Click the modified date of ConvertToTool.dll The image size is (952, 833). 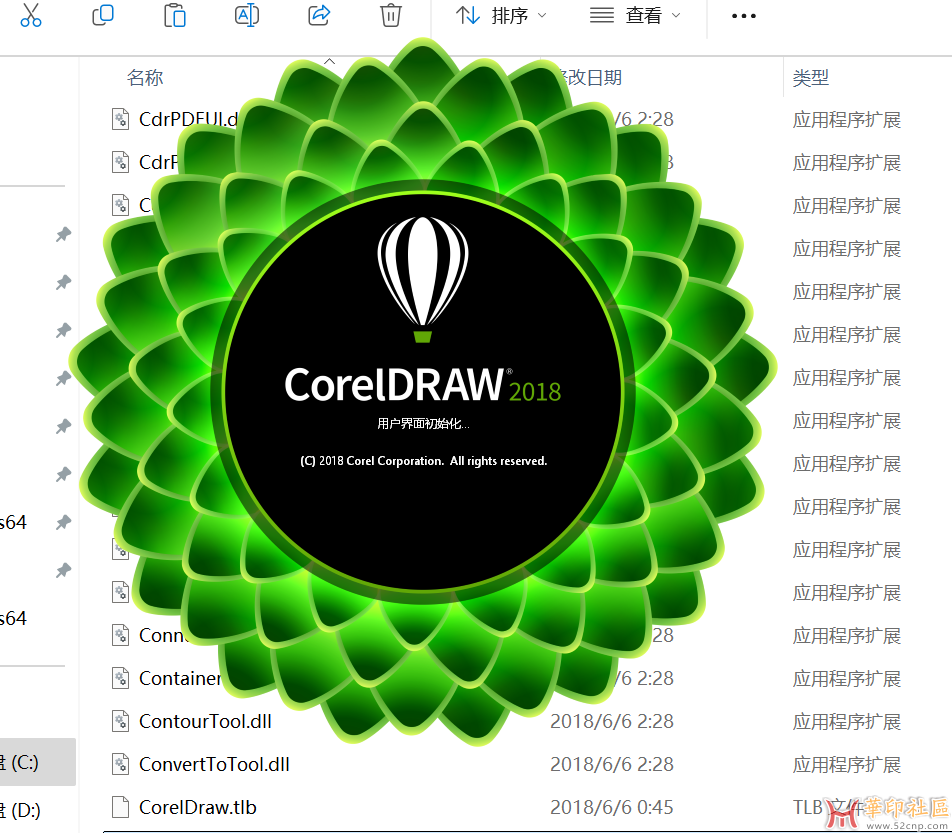click(x=612, y=764)
